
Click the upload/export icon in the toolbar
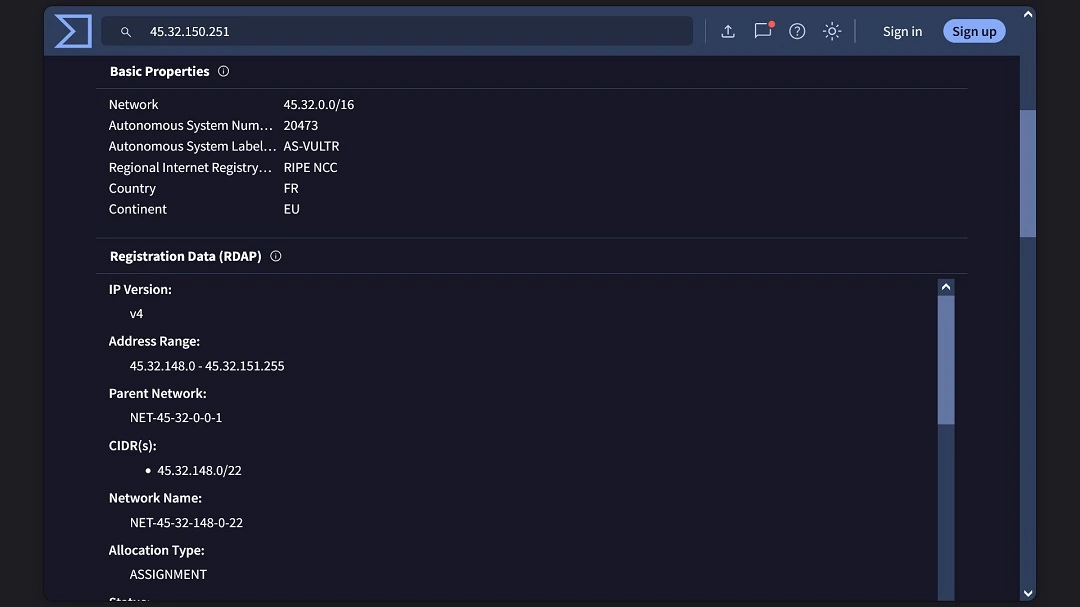[x=727, y=31]
